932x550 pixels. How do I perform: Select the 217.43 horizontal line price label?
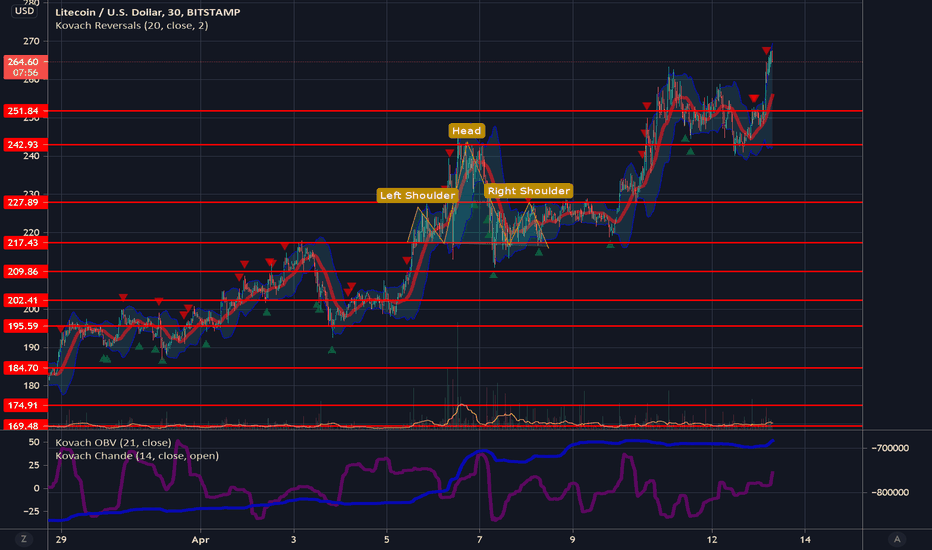23,243
